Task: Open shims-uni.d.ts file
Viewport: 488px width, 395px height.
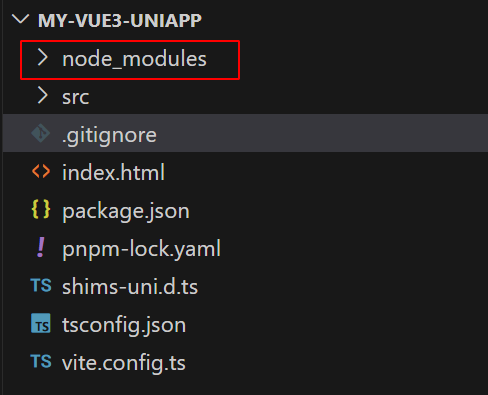Action: coord(130,286)
